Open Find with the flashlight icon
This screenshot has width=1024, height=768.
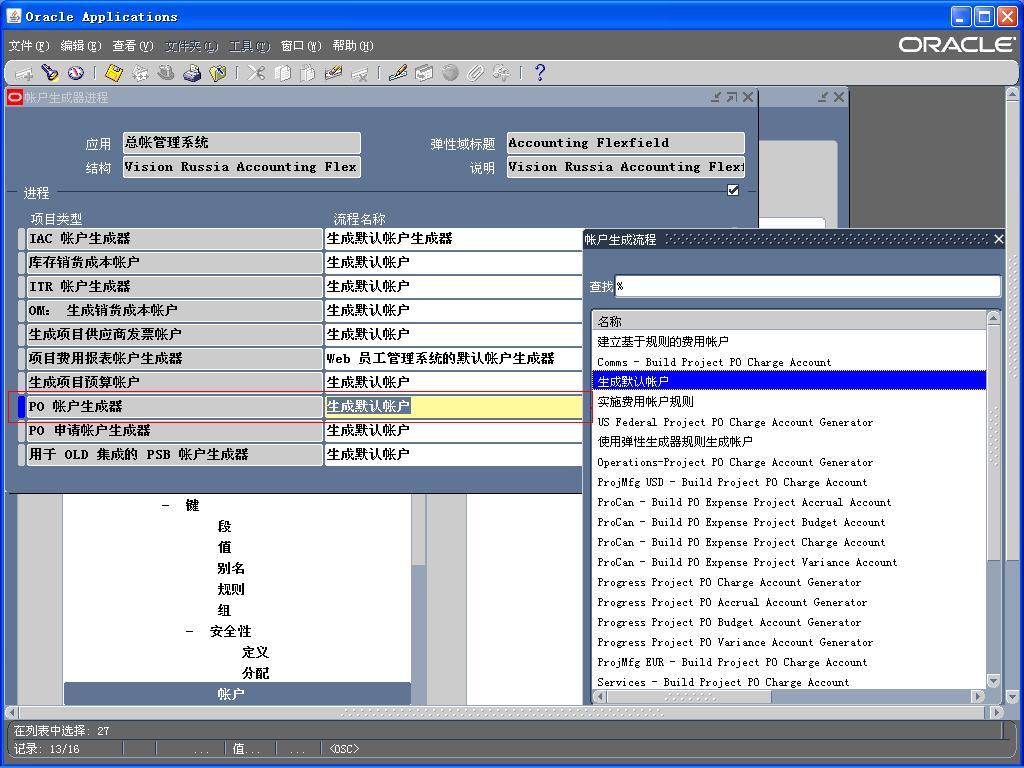click(x=50, y=73)
